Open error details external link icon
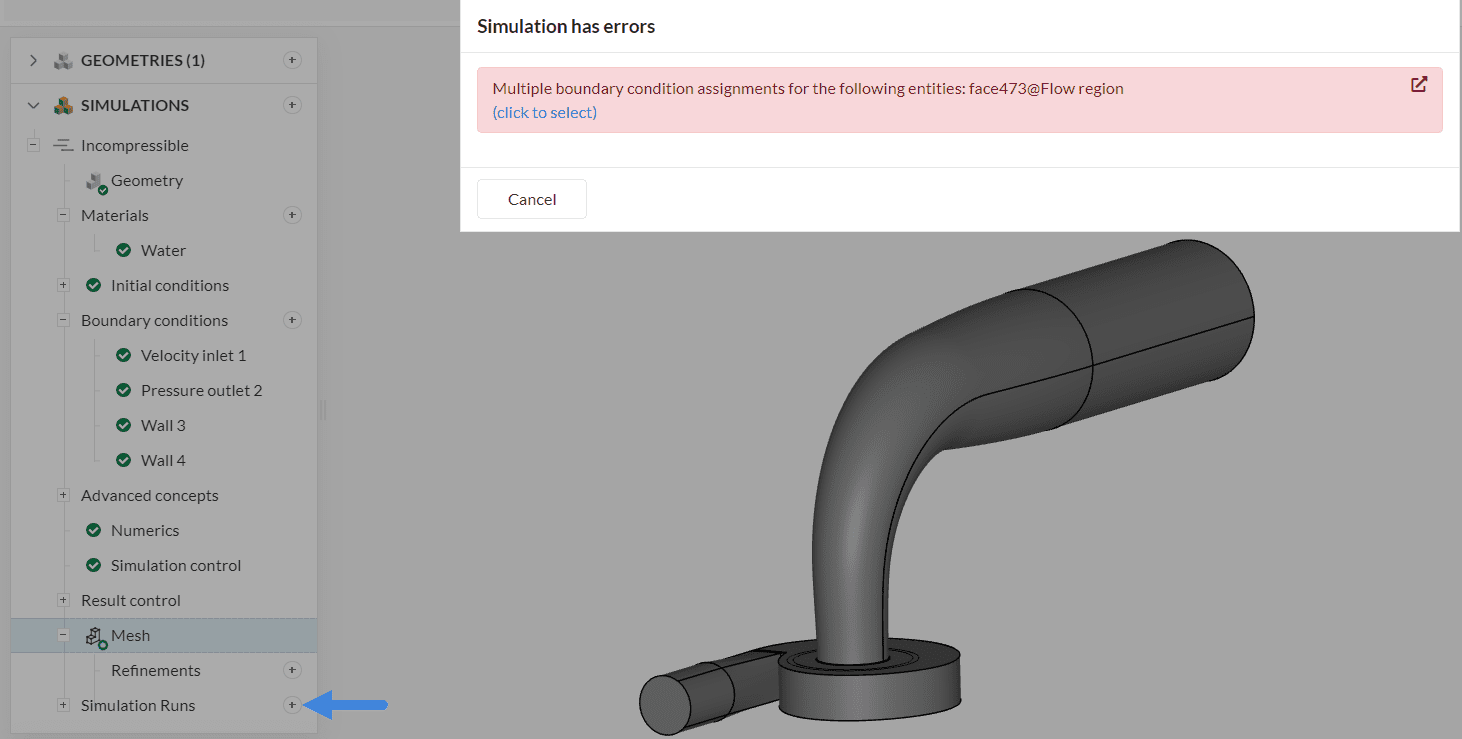1462x739 pixels. tap(1418, 85)
